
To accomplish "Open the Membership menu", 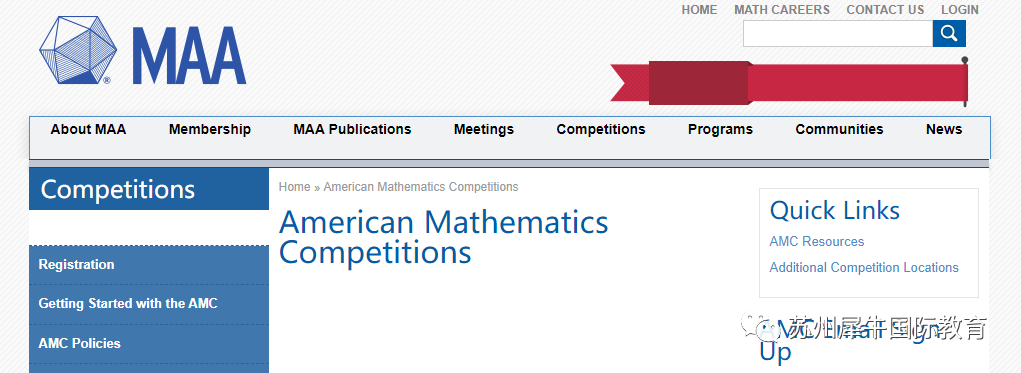I will coord(210,130).
